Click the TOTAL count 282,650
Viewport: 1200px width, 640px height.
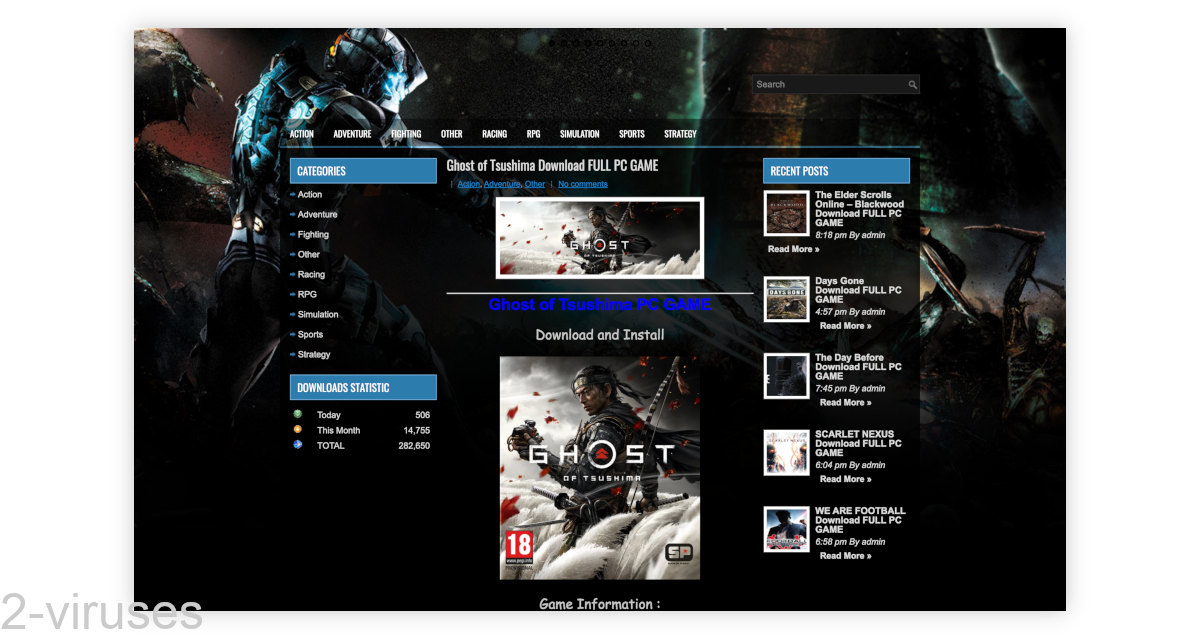point(414,446)
